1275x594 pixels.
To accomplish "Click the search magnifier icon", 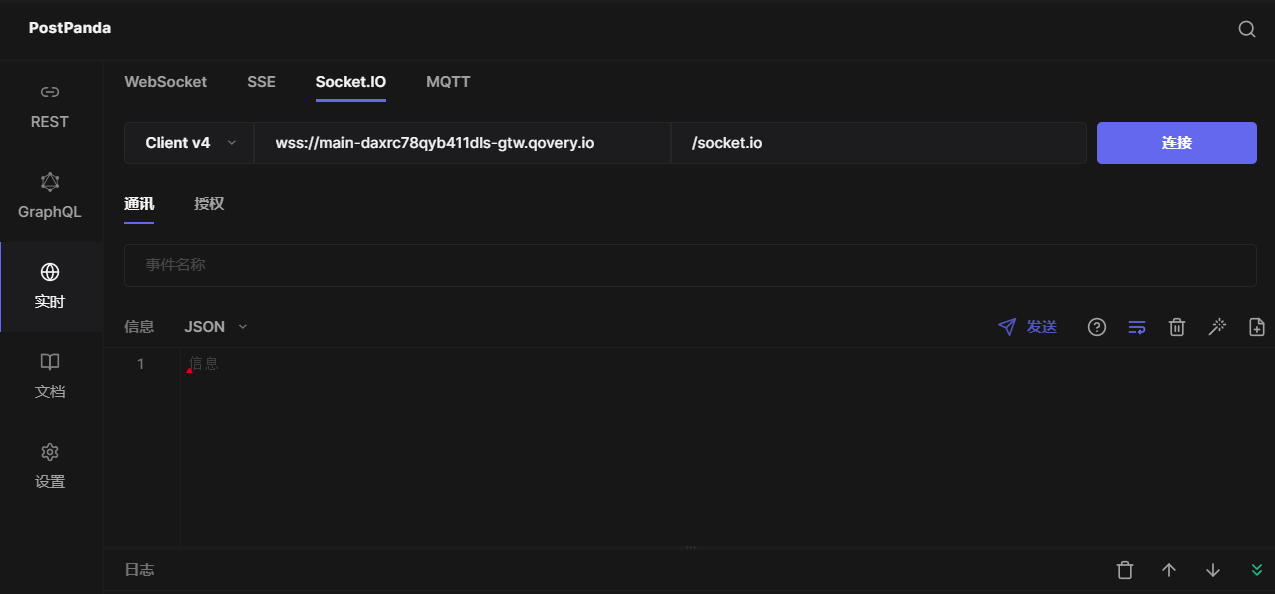I will pyautogui.click(x=1246, y=29).
